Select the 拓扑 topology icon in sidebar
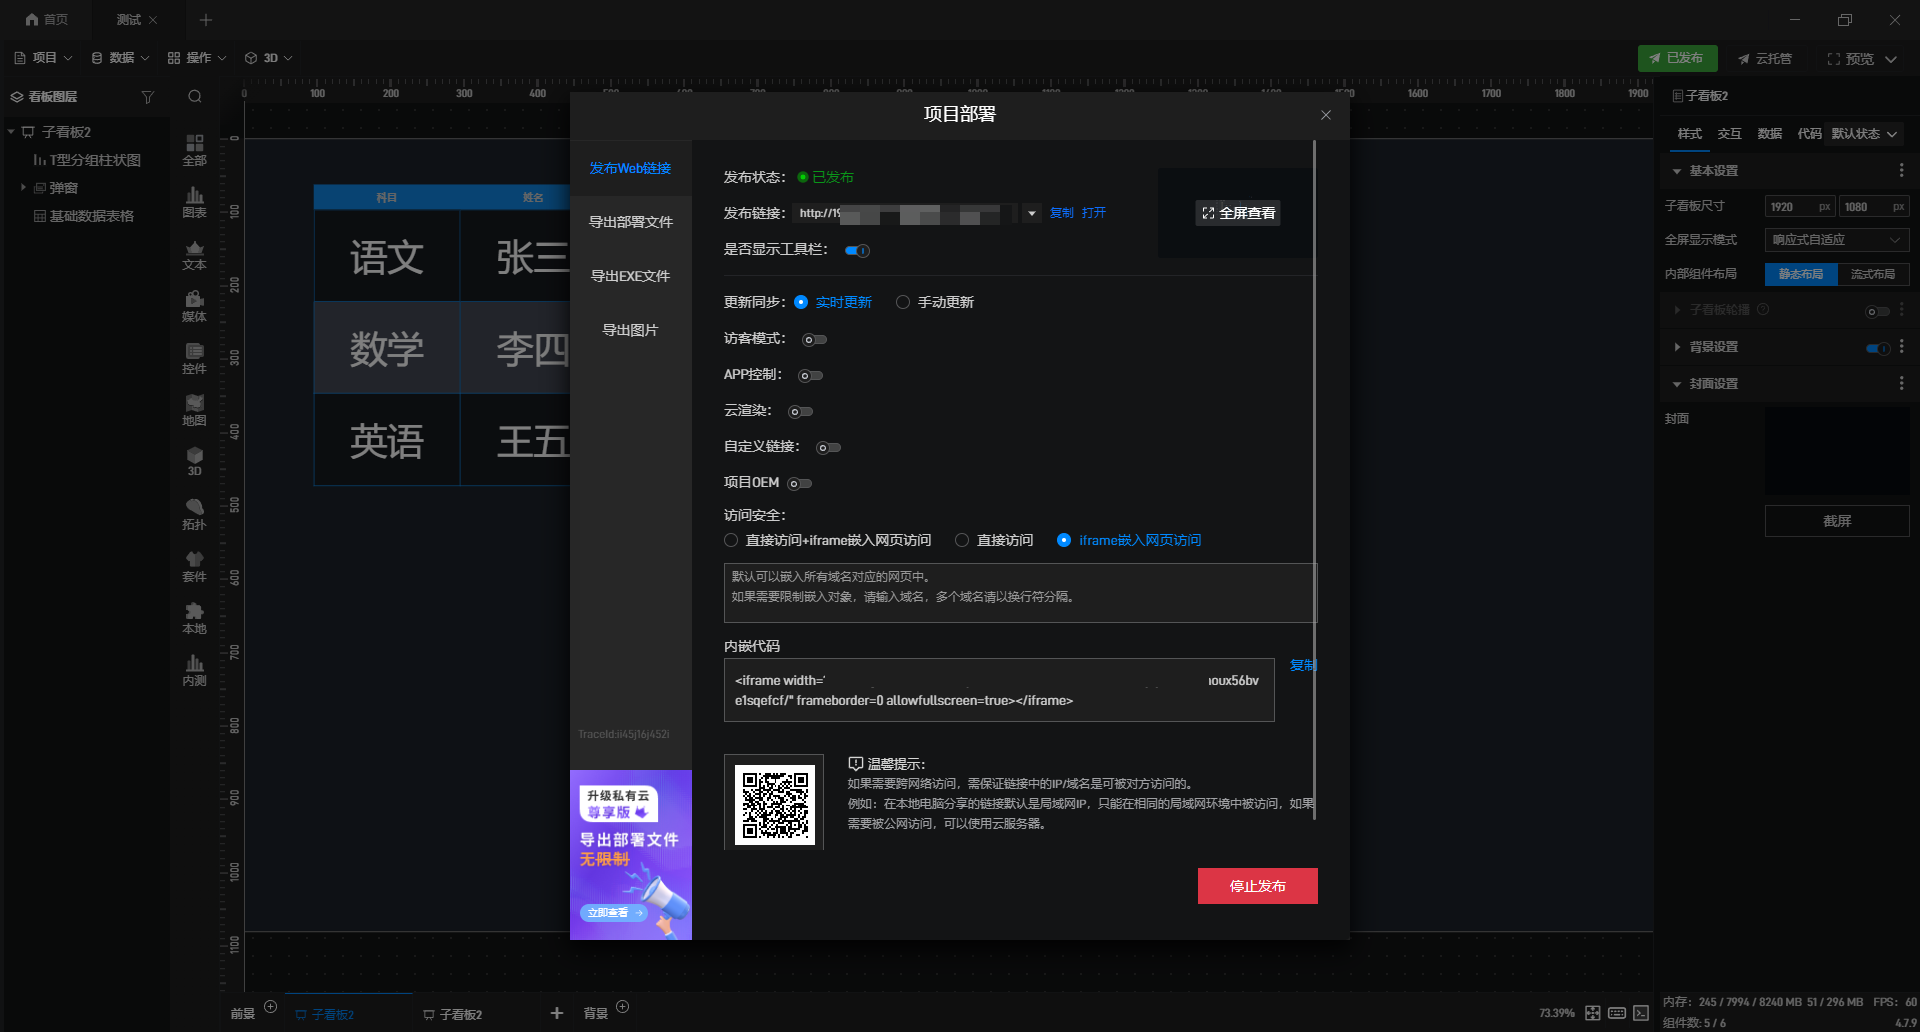Screen dimensions: 1920x1032 194,514
